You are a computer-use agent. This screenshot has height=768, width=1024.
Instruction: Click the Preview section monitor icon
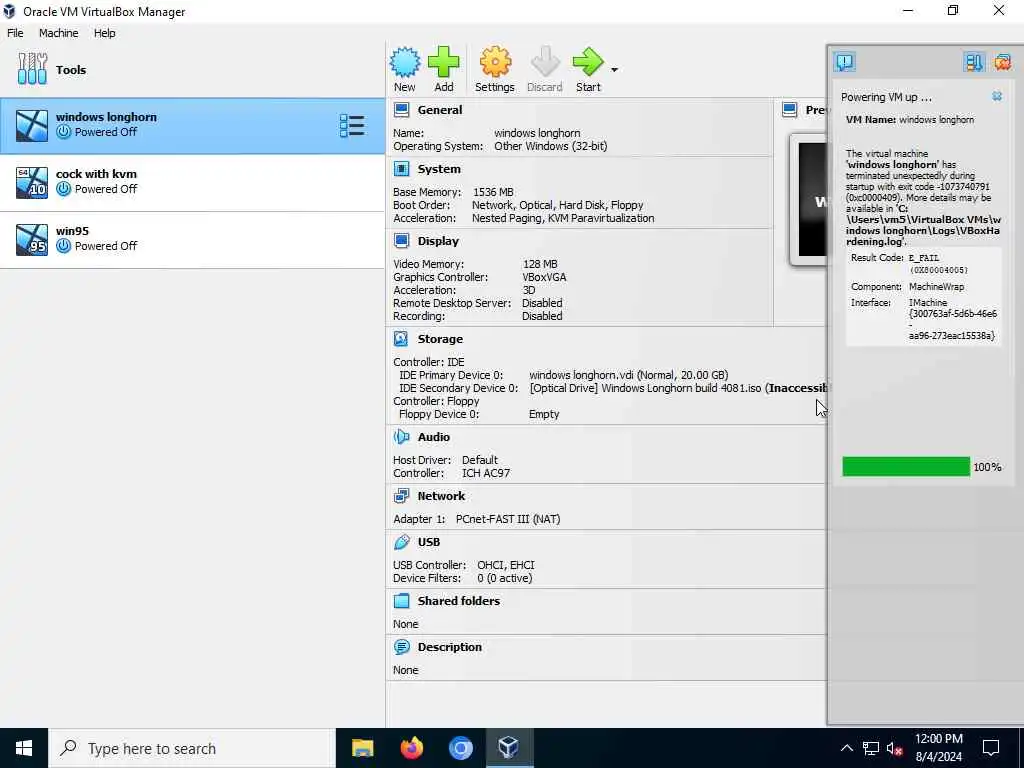coord(790,110)
